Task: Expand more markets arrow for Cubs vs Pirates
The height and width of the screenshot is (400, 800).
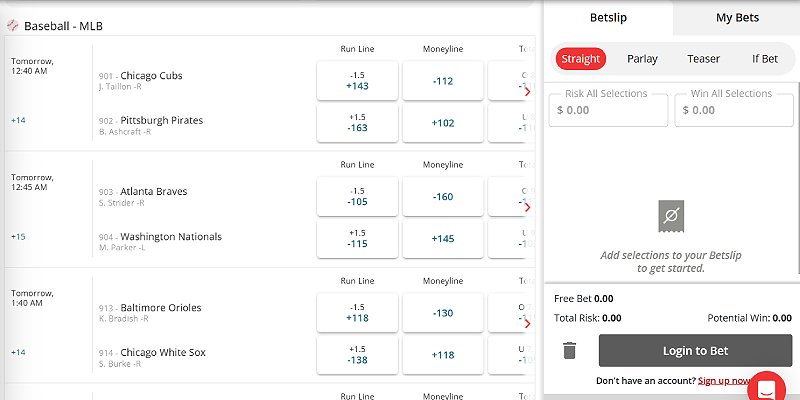Action: [527, 91]
